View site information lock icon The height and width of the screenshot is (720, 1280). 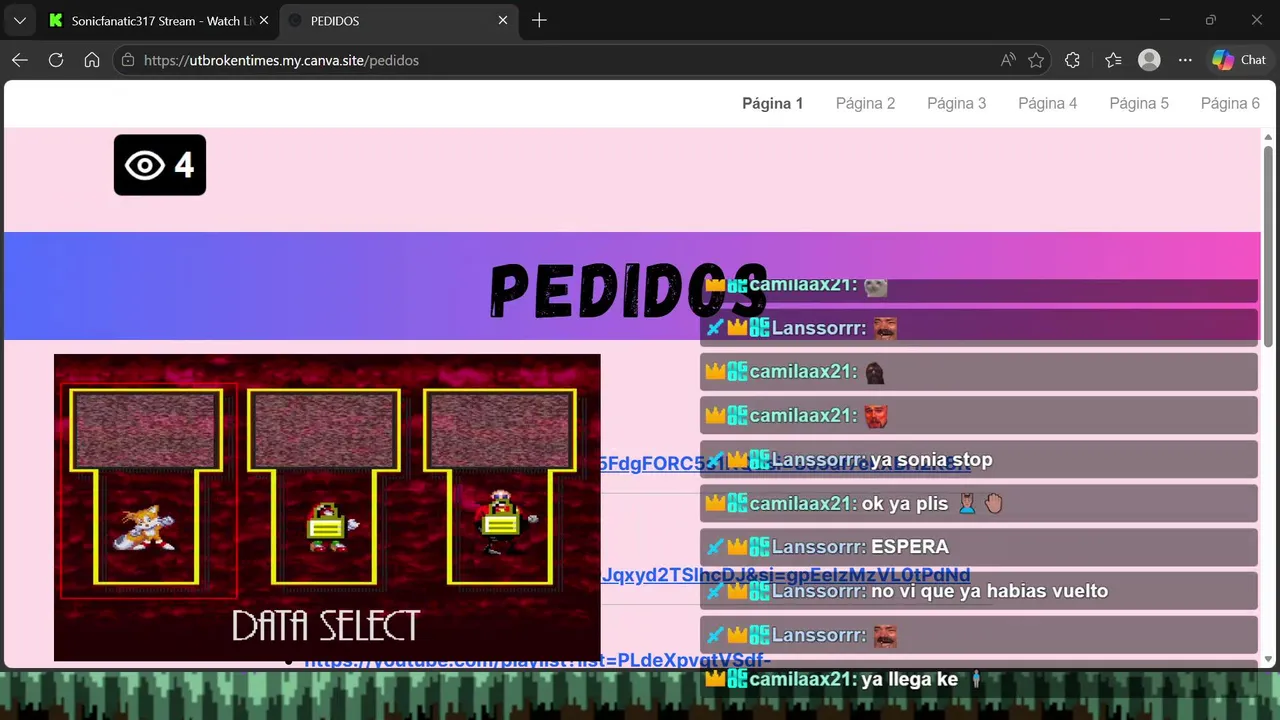(x=127, y=60)
